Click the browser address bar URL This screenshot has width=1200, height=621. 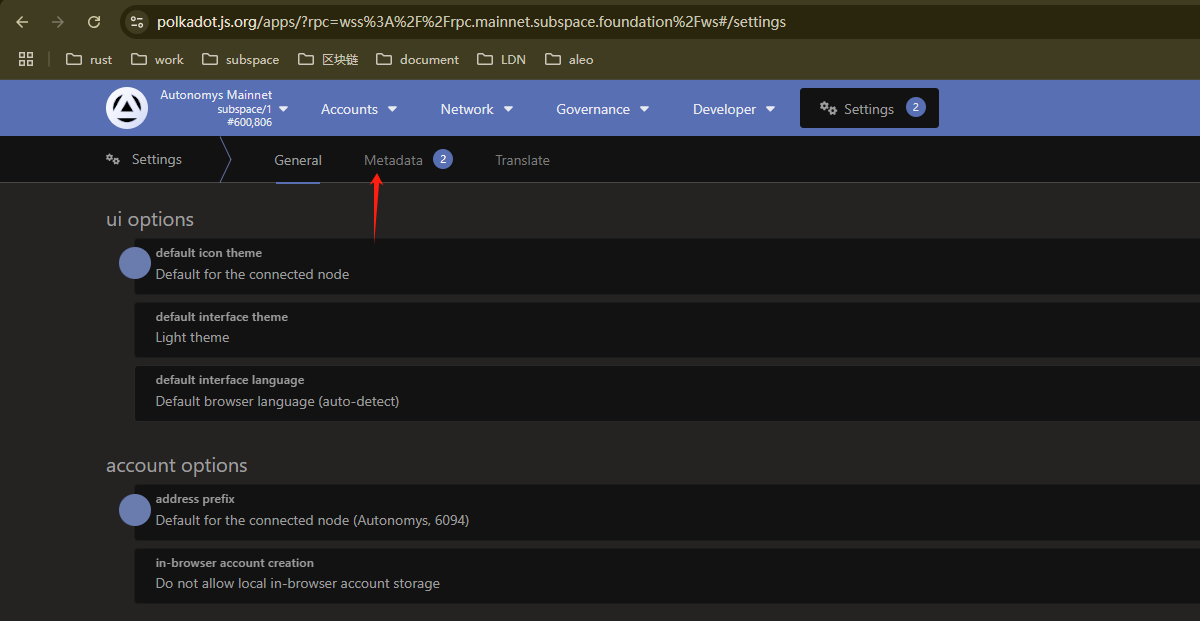pos(470,22)
